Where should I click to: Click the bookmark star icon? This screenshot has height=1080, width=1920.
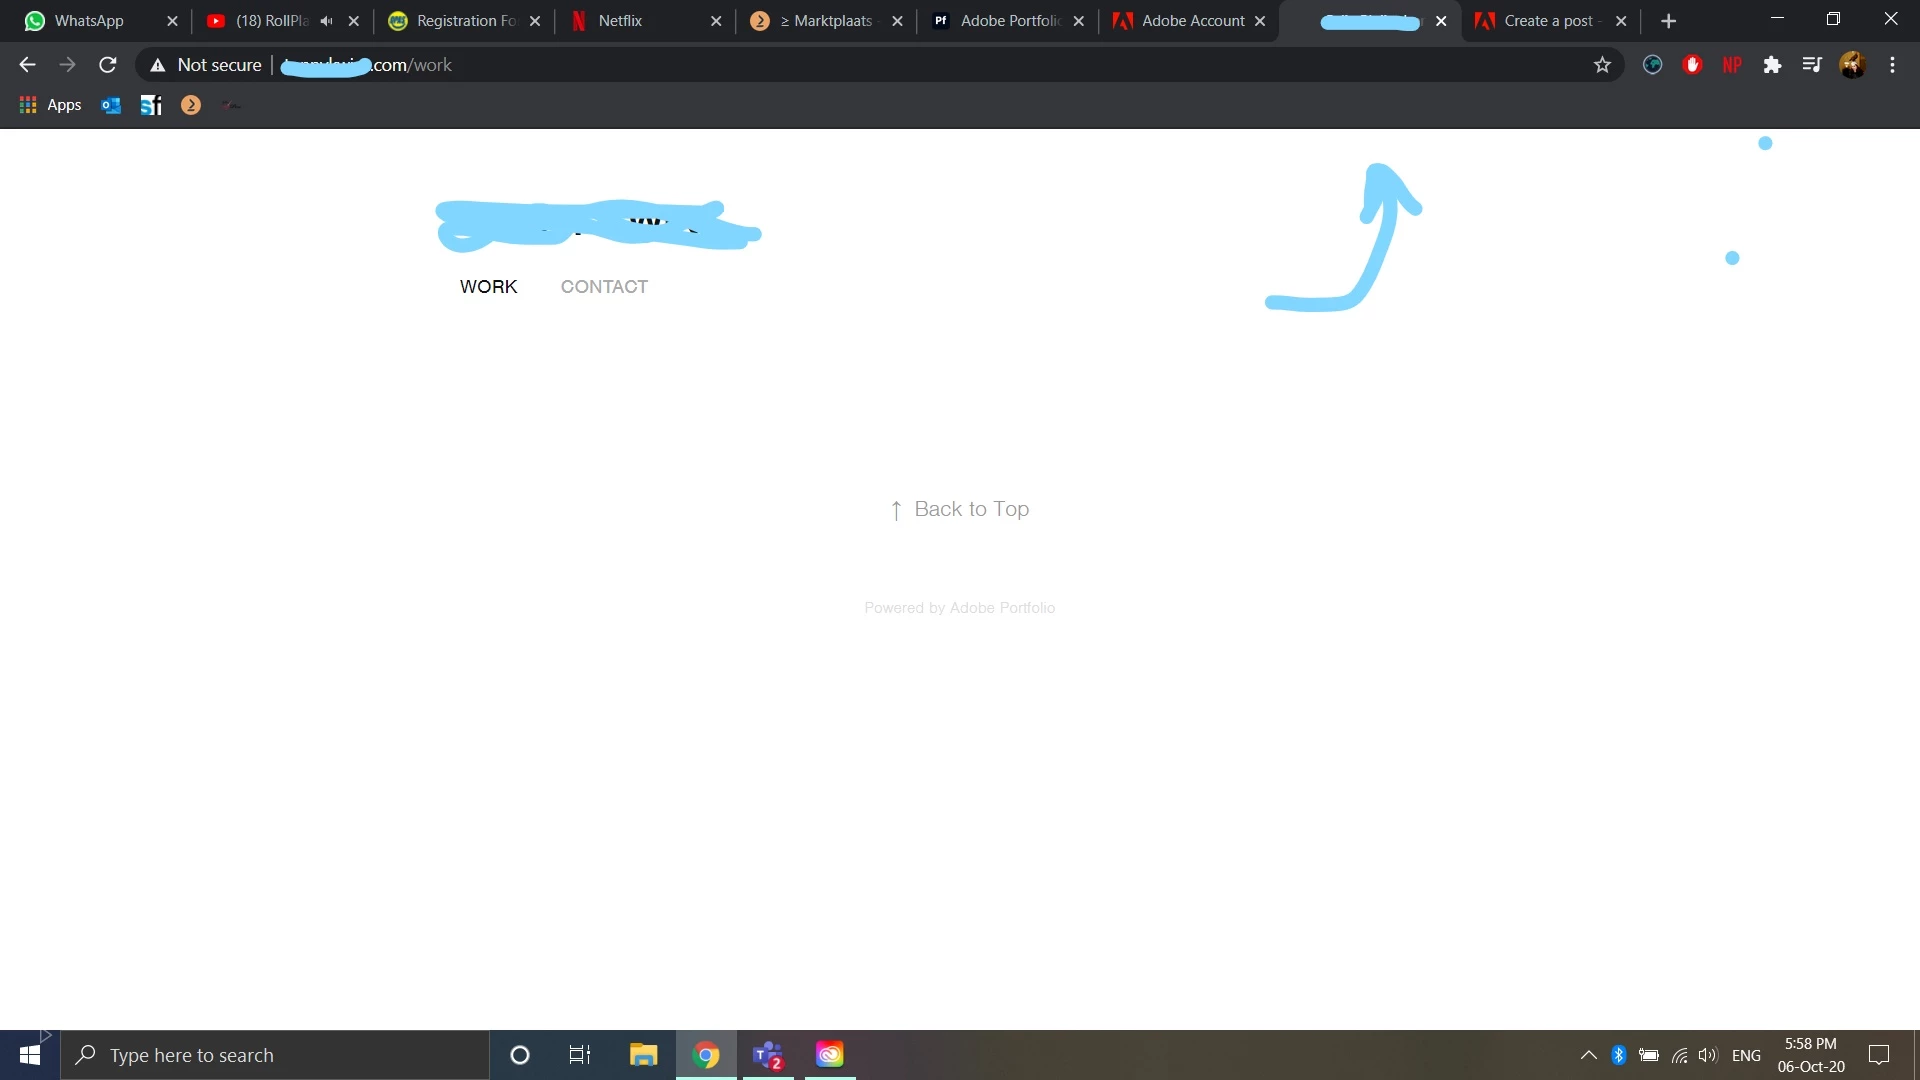tap(1602, 65)
